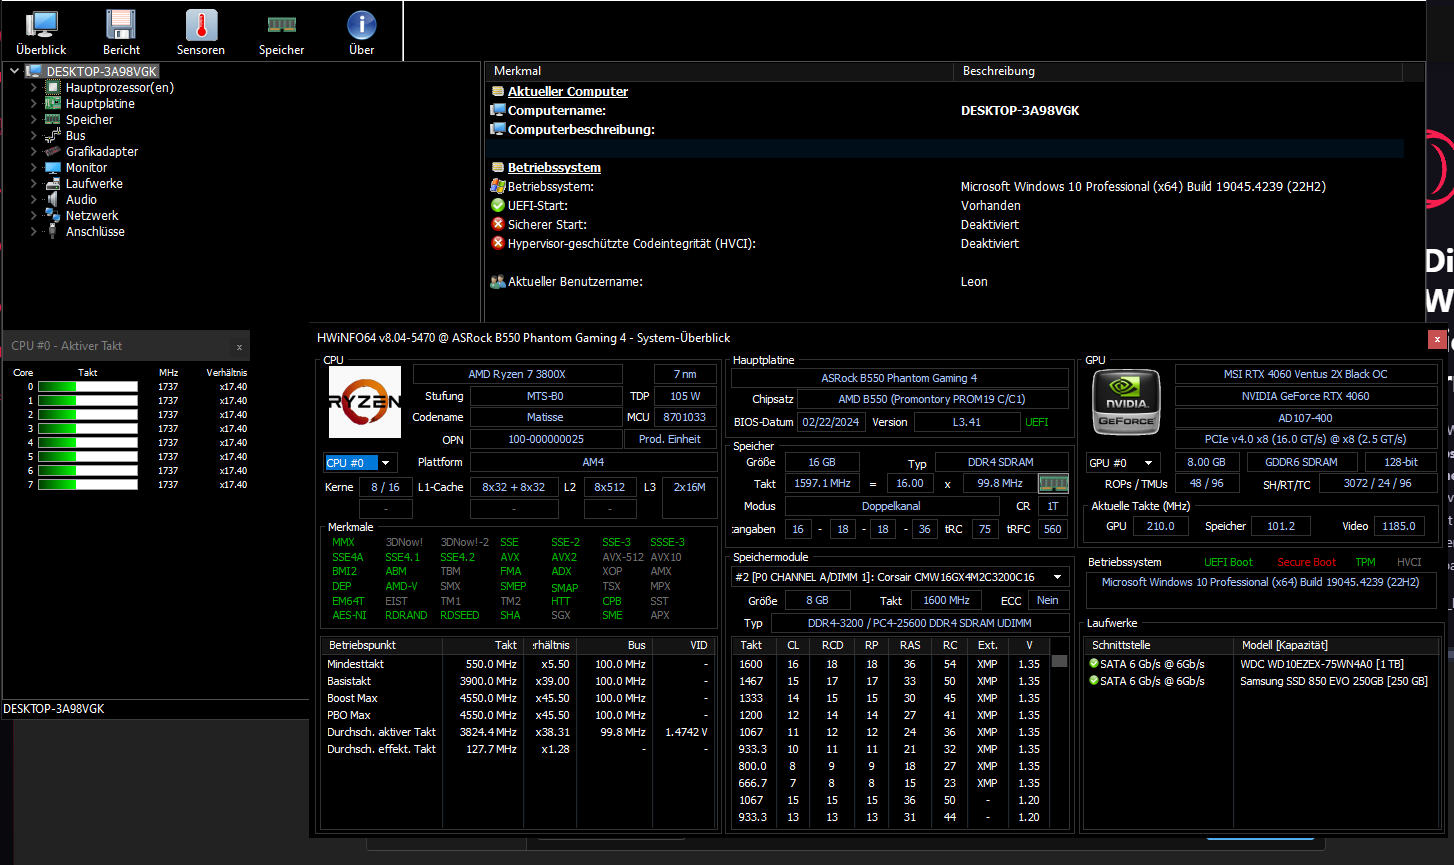Click the Windows flag icon beside Betriebssystem

(x=498, y=186)
